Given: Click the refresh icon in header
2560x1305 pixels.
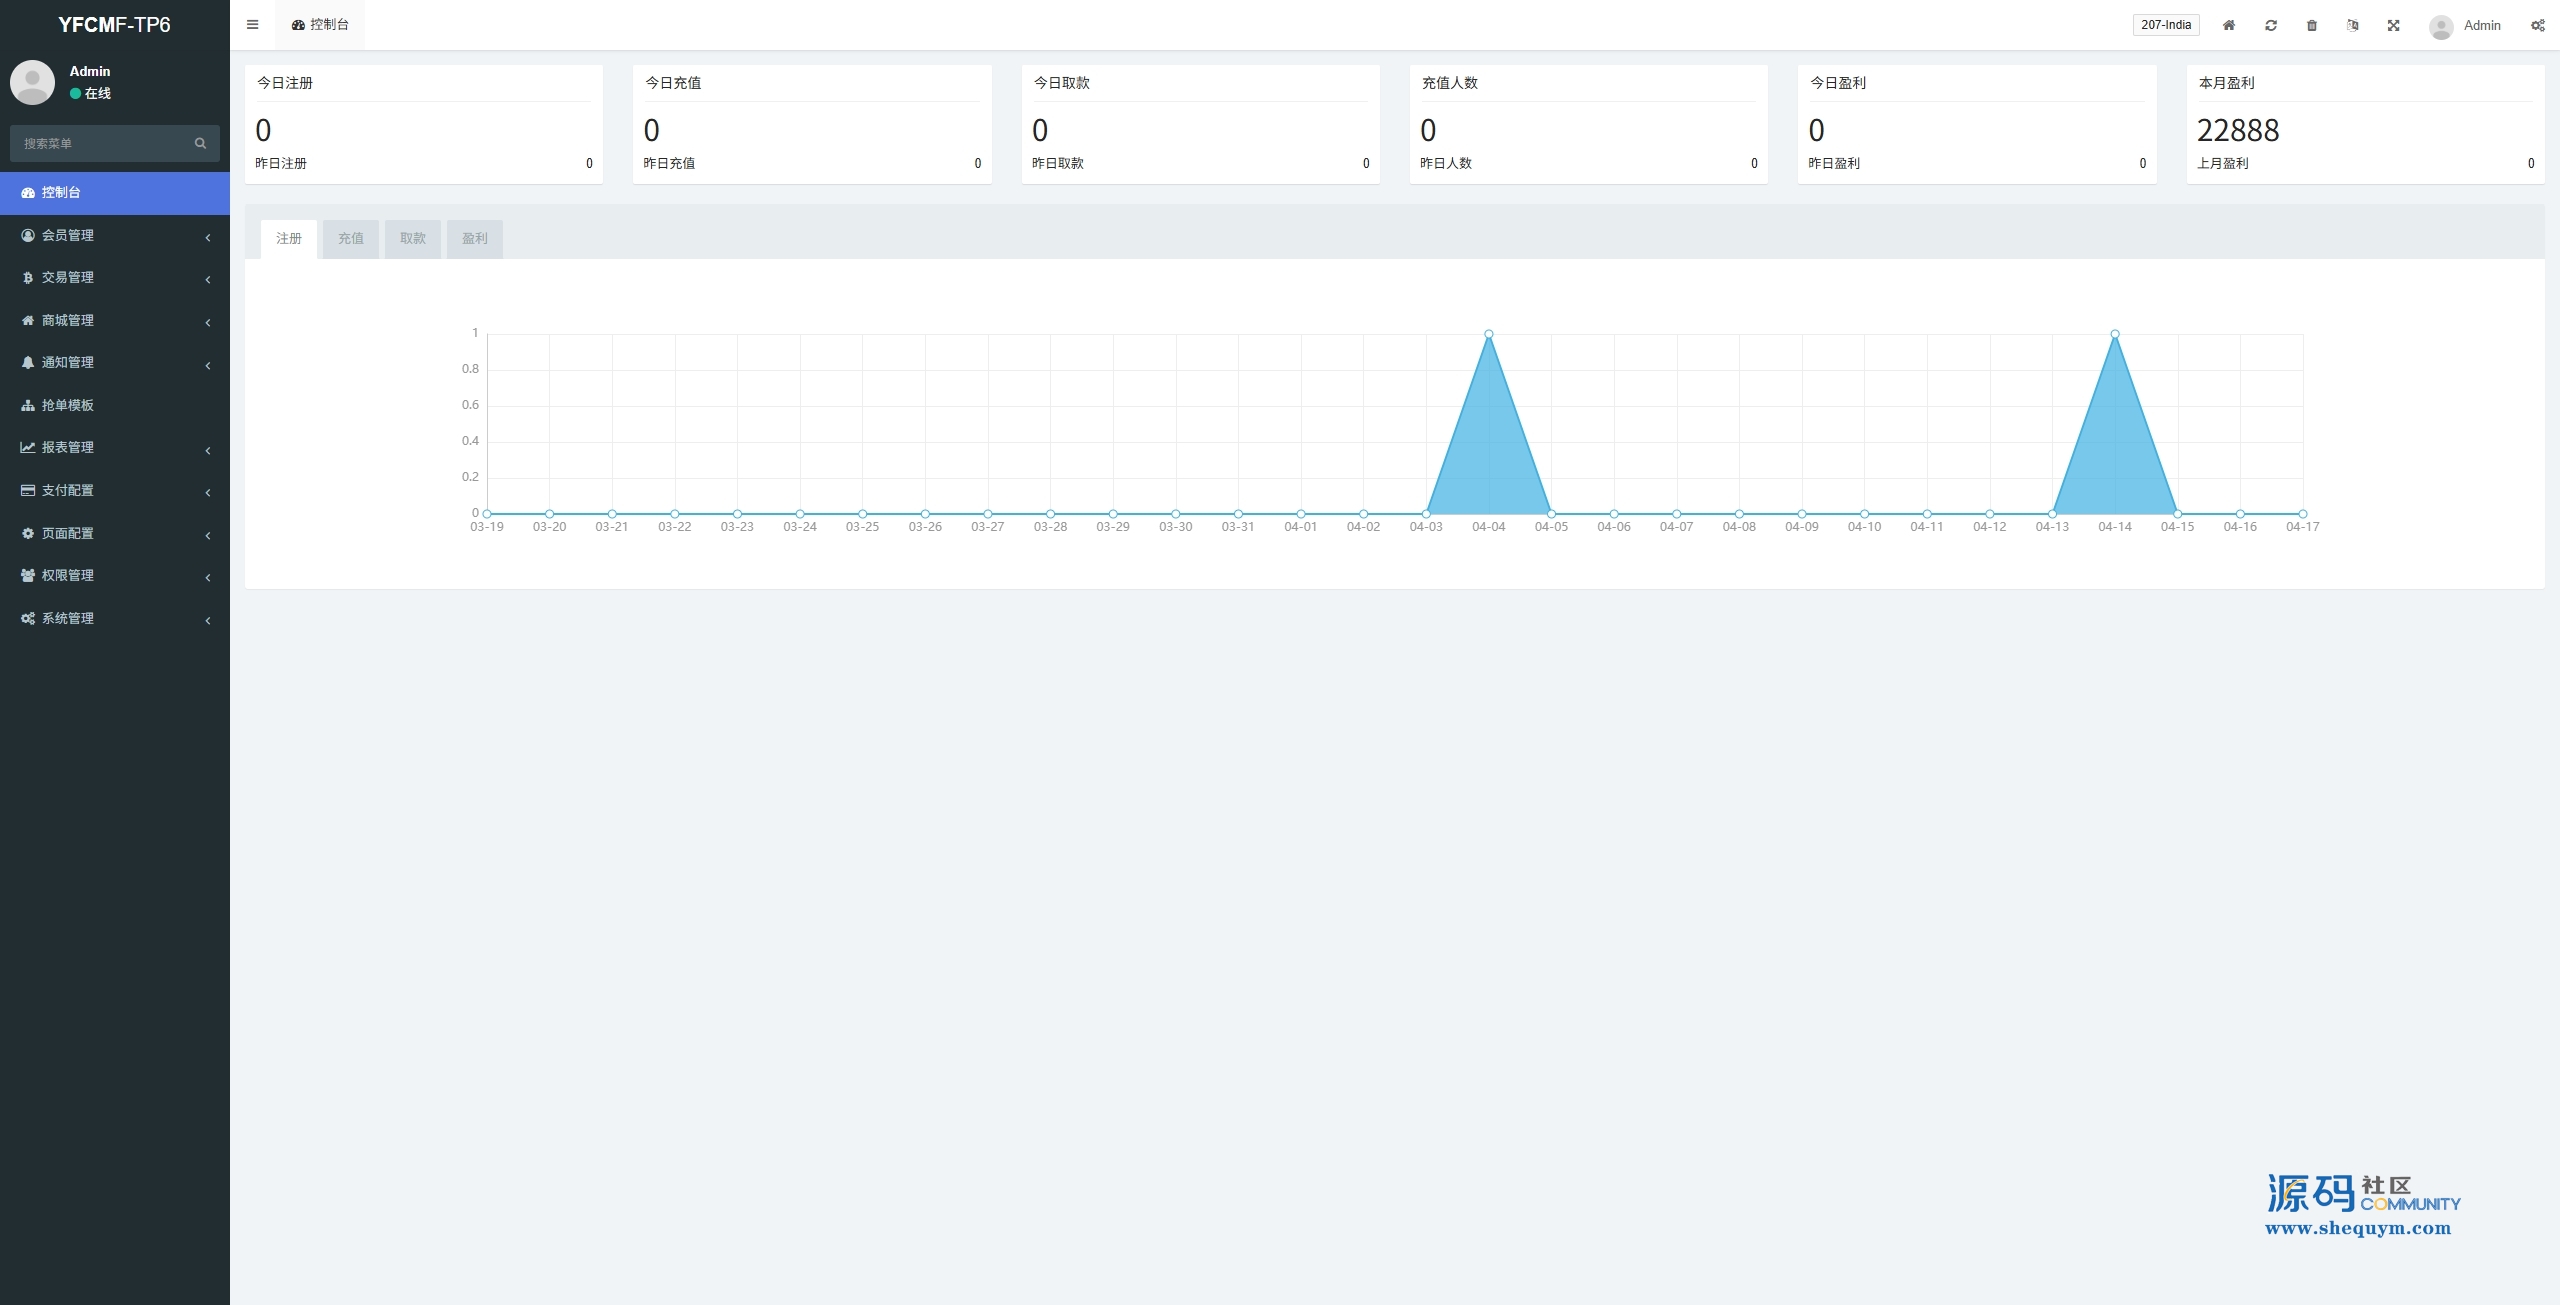Looking at the screenshot, I should 2271,25.
